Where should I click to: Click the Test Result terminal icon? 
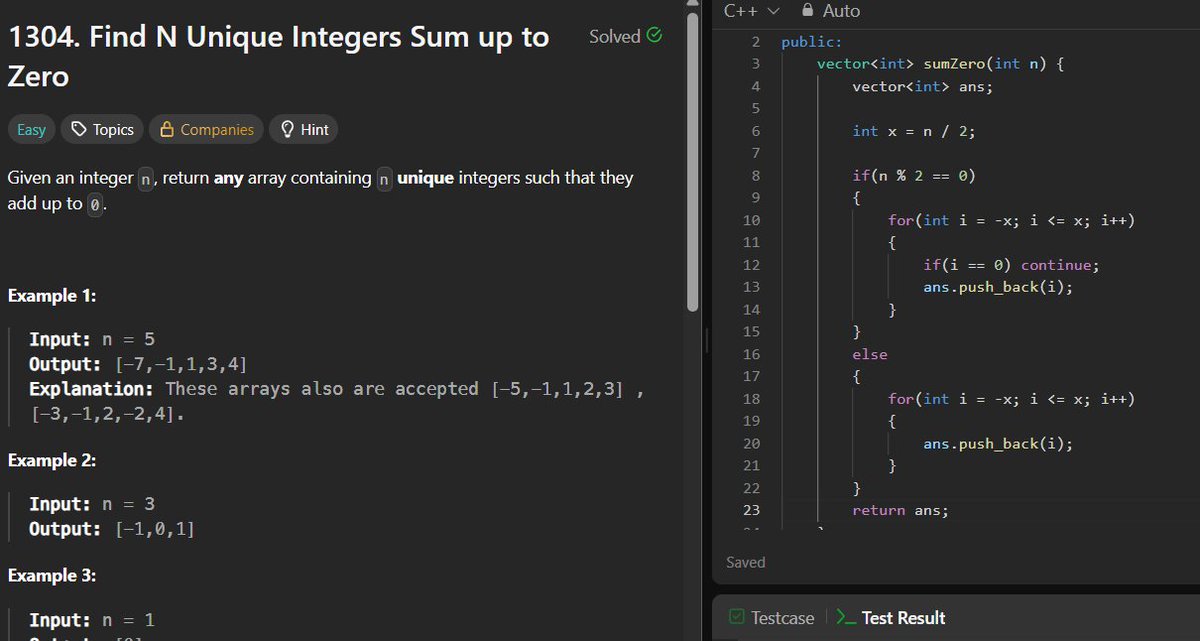846,618
